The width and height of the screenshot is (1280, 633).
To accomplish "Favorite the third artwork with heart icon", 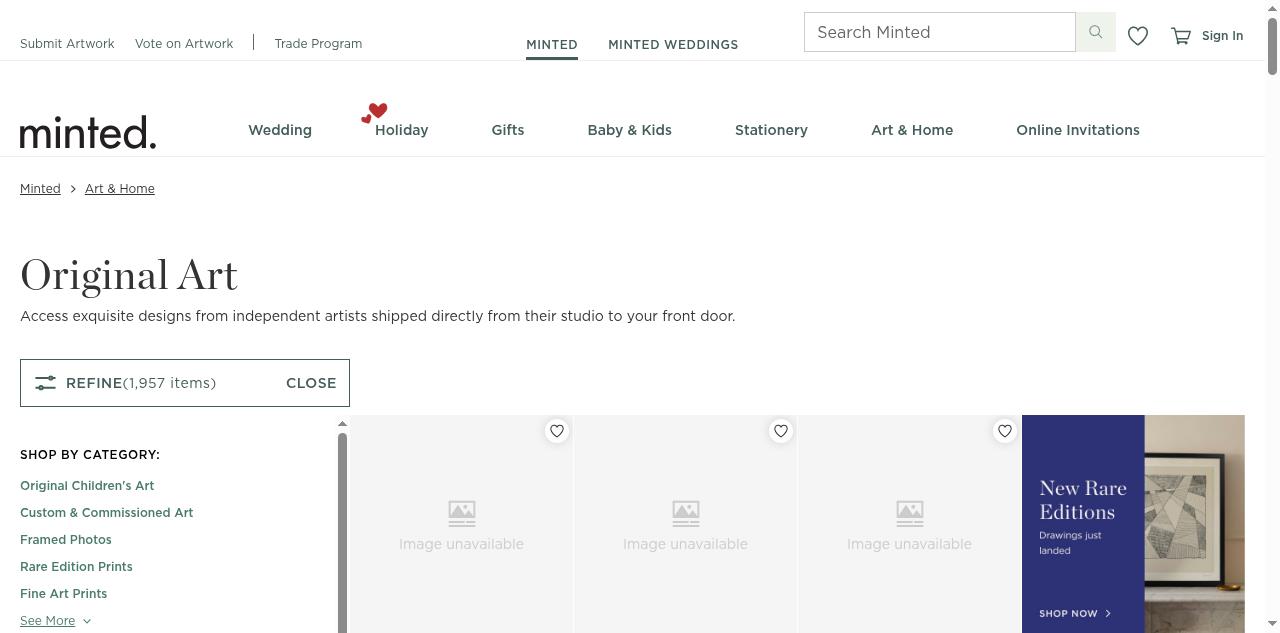I will point(1005,431).
